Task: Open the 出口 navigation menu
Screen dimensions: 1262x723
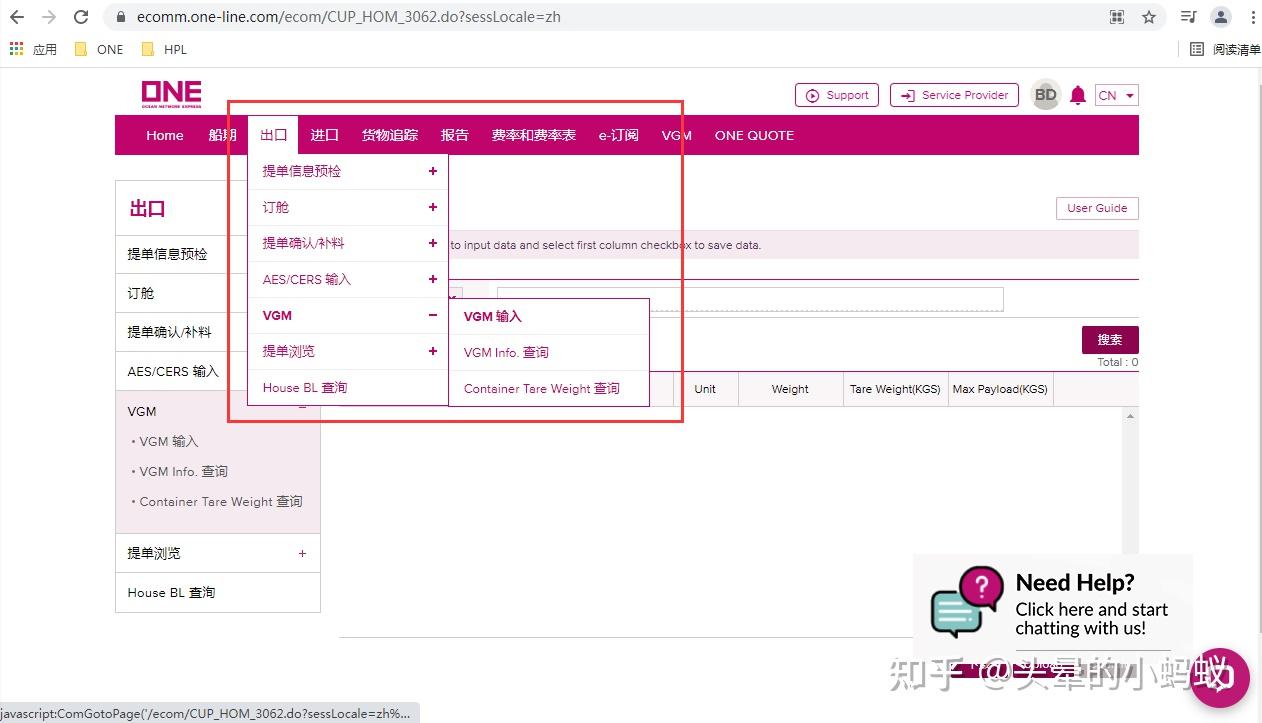Action: click(273, 135)
